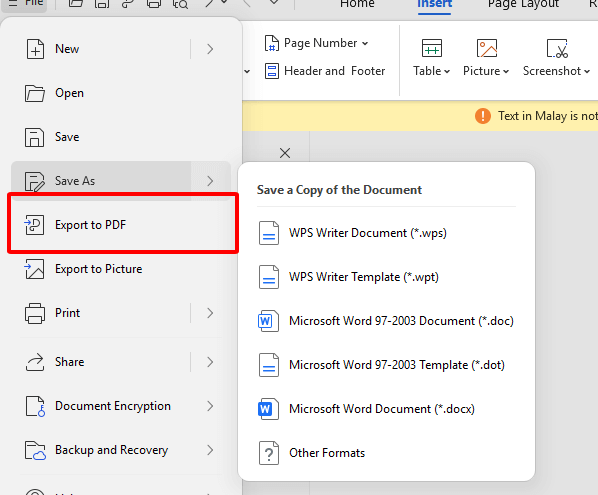Save as Microsoft Word 97-2003 Document (*.doc)

pyautogui.click(x=386, y=321)
